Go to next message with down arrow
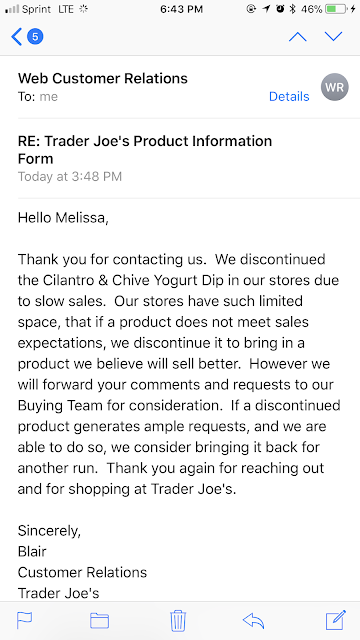Image resolution: width=360 pixels, height=640 pixels. coord(333,37)
